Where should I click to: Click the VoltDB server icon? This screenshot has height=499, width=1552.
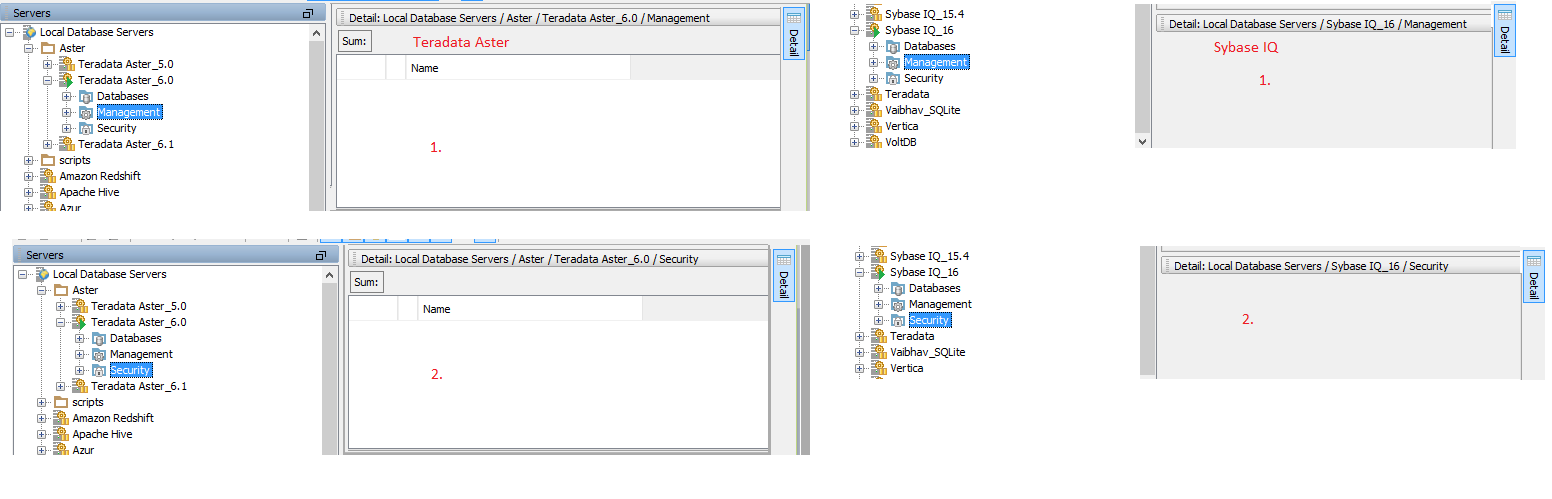coord(873,142)
